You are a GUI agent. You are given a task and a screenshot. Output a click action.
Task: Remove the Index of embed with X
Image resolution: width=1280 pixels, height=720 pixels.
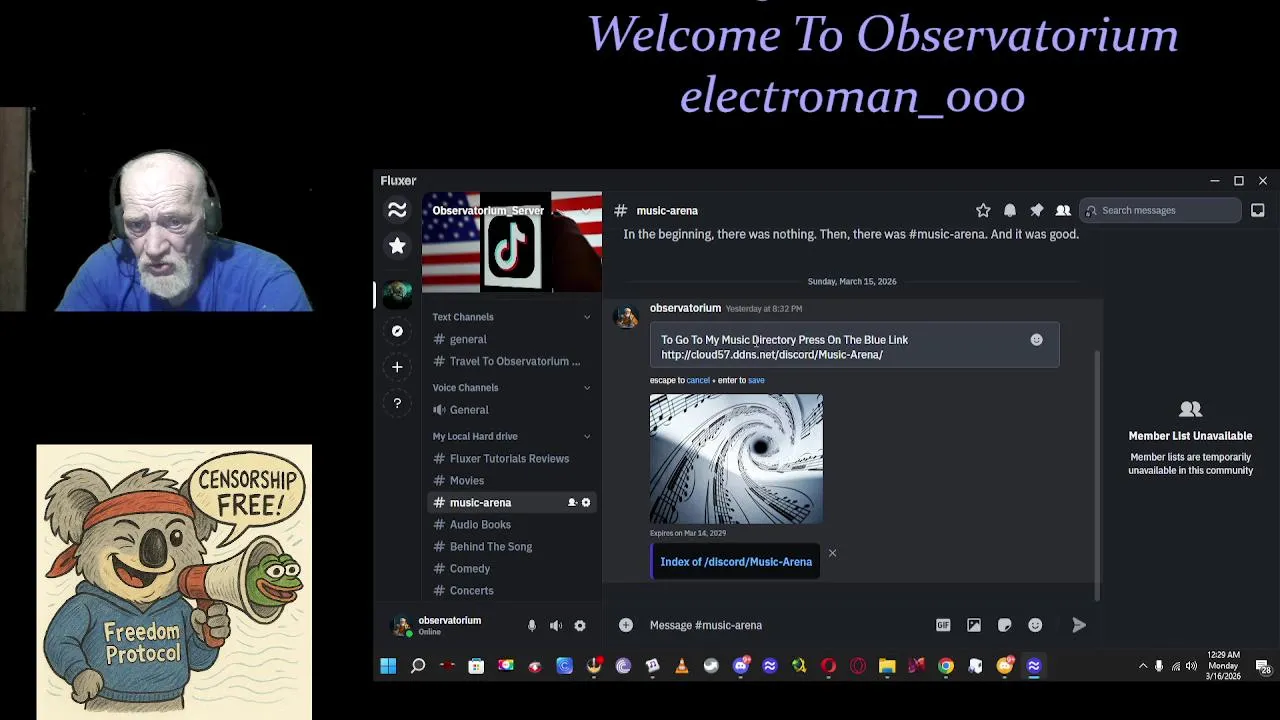click(x=832, y=553)
